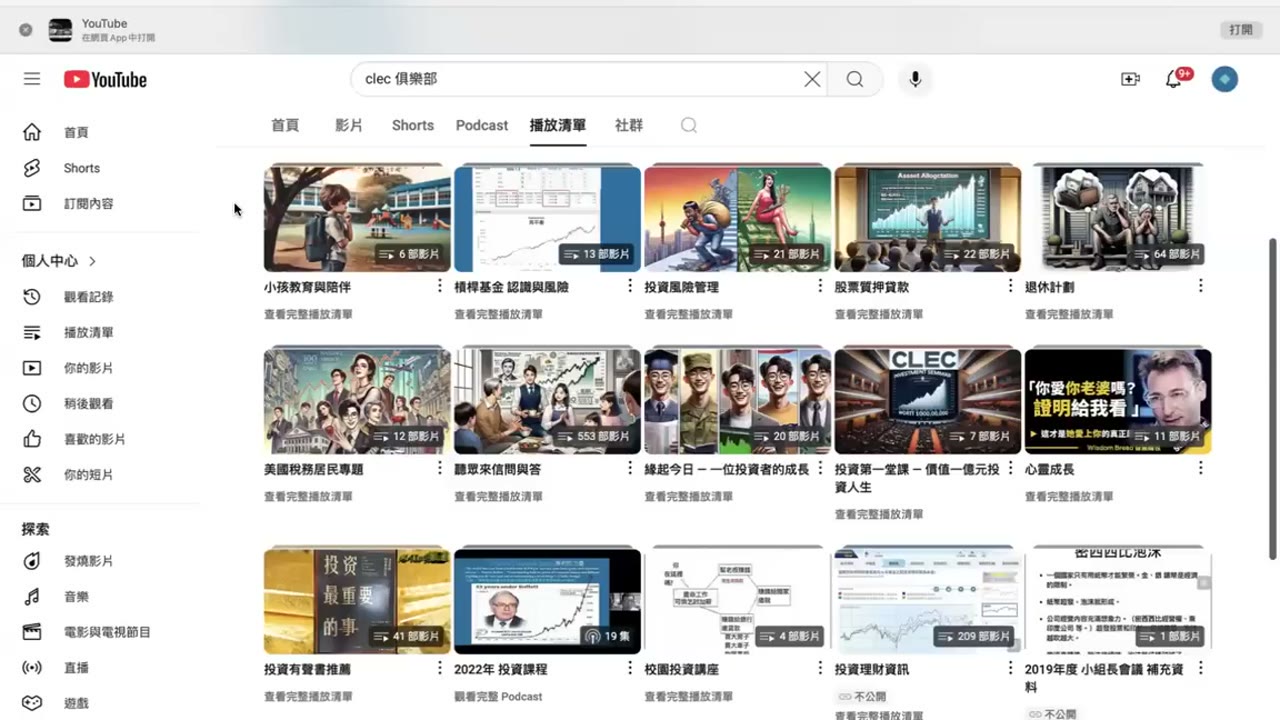Open 股票質押貸款 playlist thumbnail
This screenshot has height=720, width=1280.
point(928,218)
